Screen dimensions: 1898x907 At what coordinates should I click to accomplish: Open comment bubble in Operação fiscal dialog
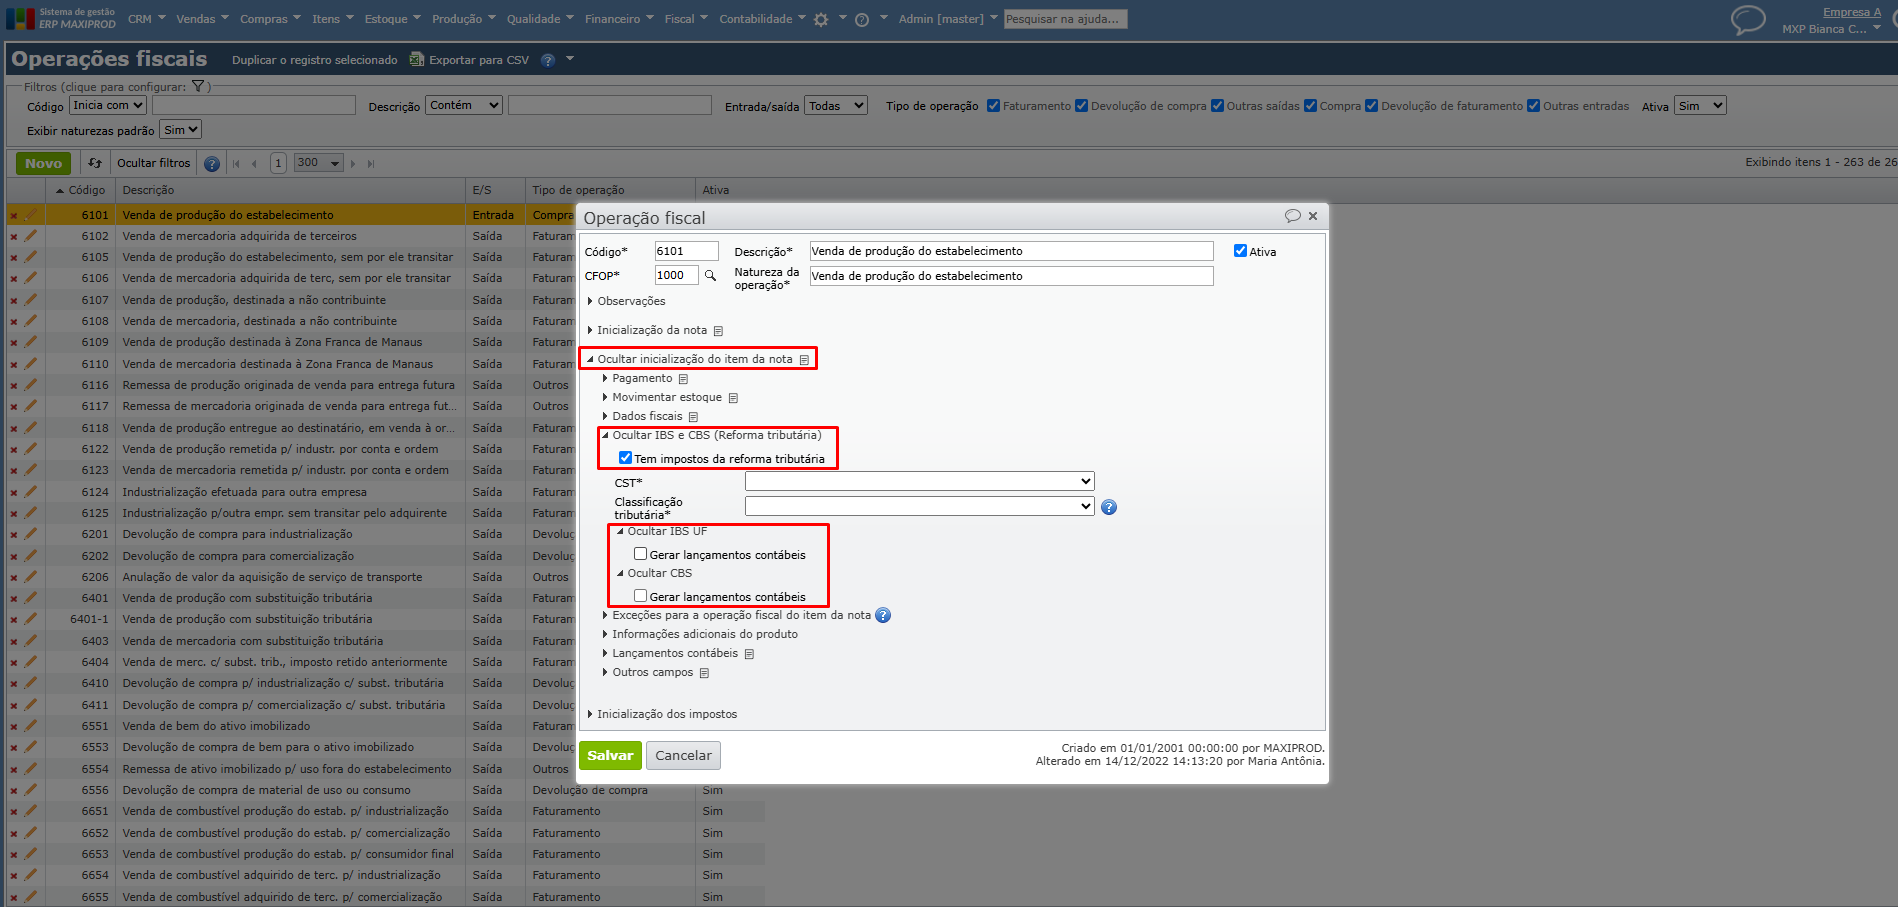(x=1293, y=216)
